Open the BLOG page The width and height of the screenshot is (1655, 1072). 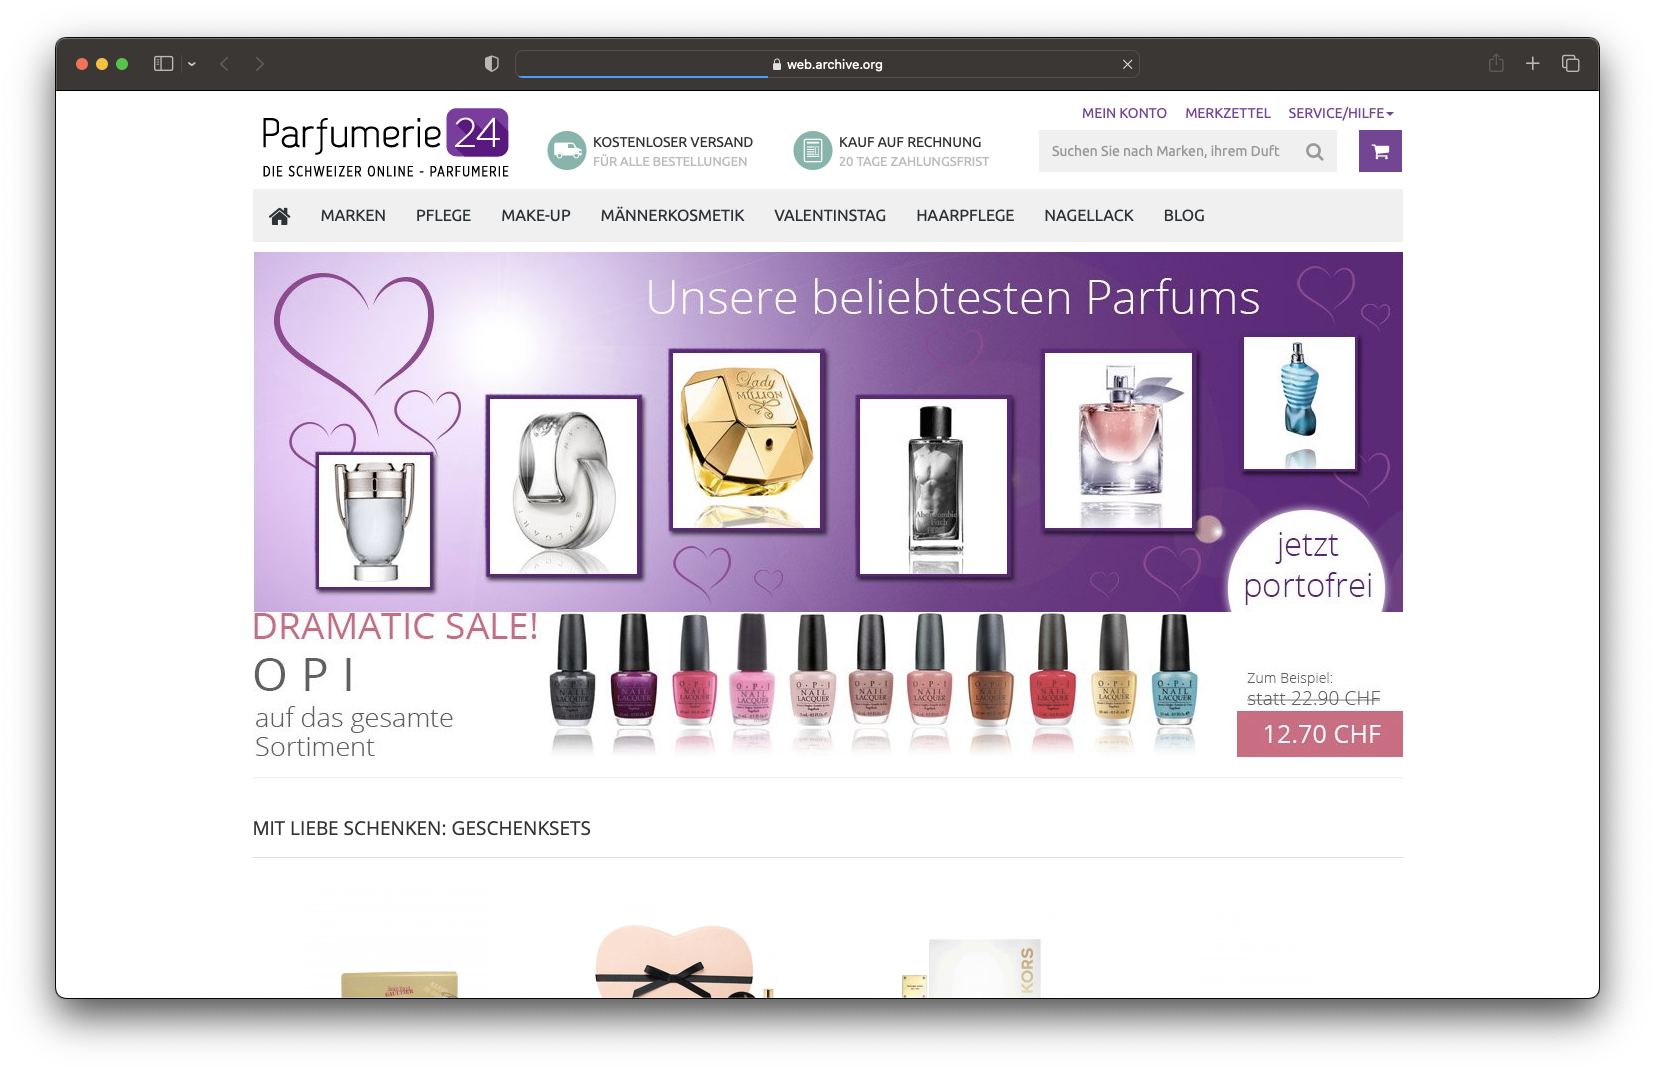(x=1184, y=216)
